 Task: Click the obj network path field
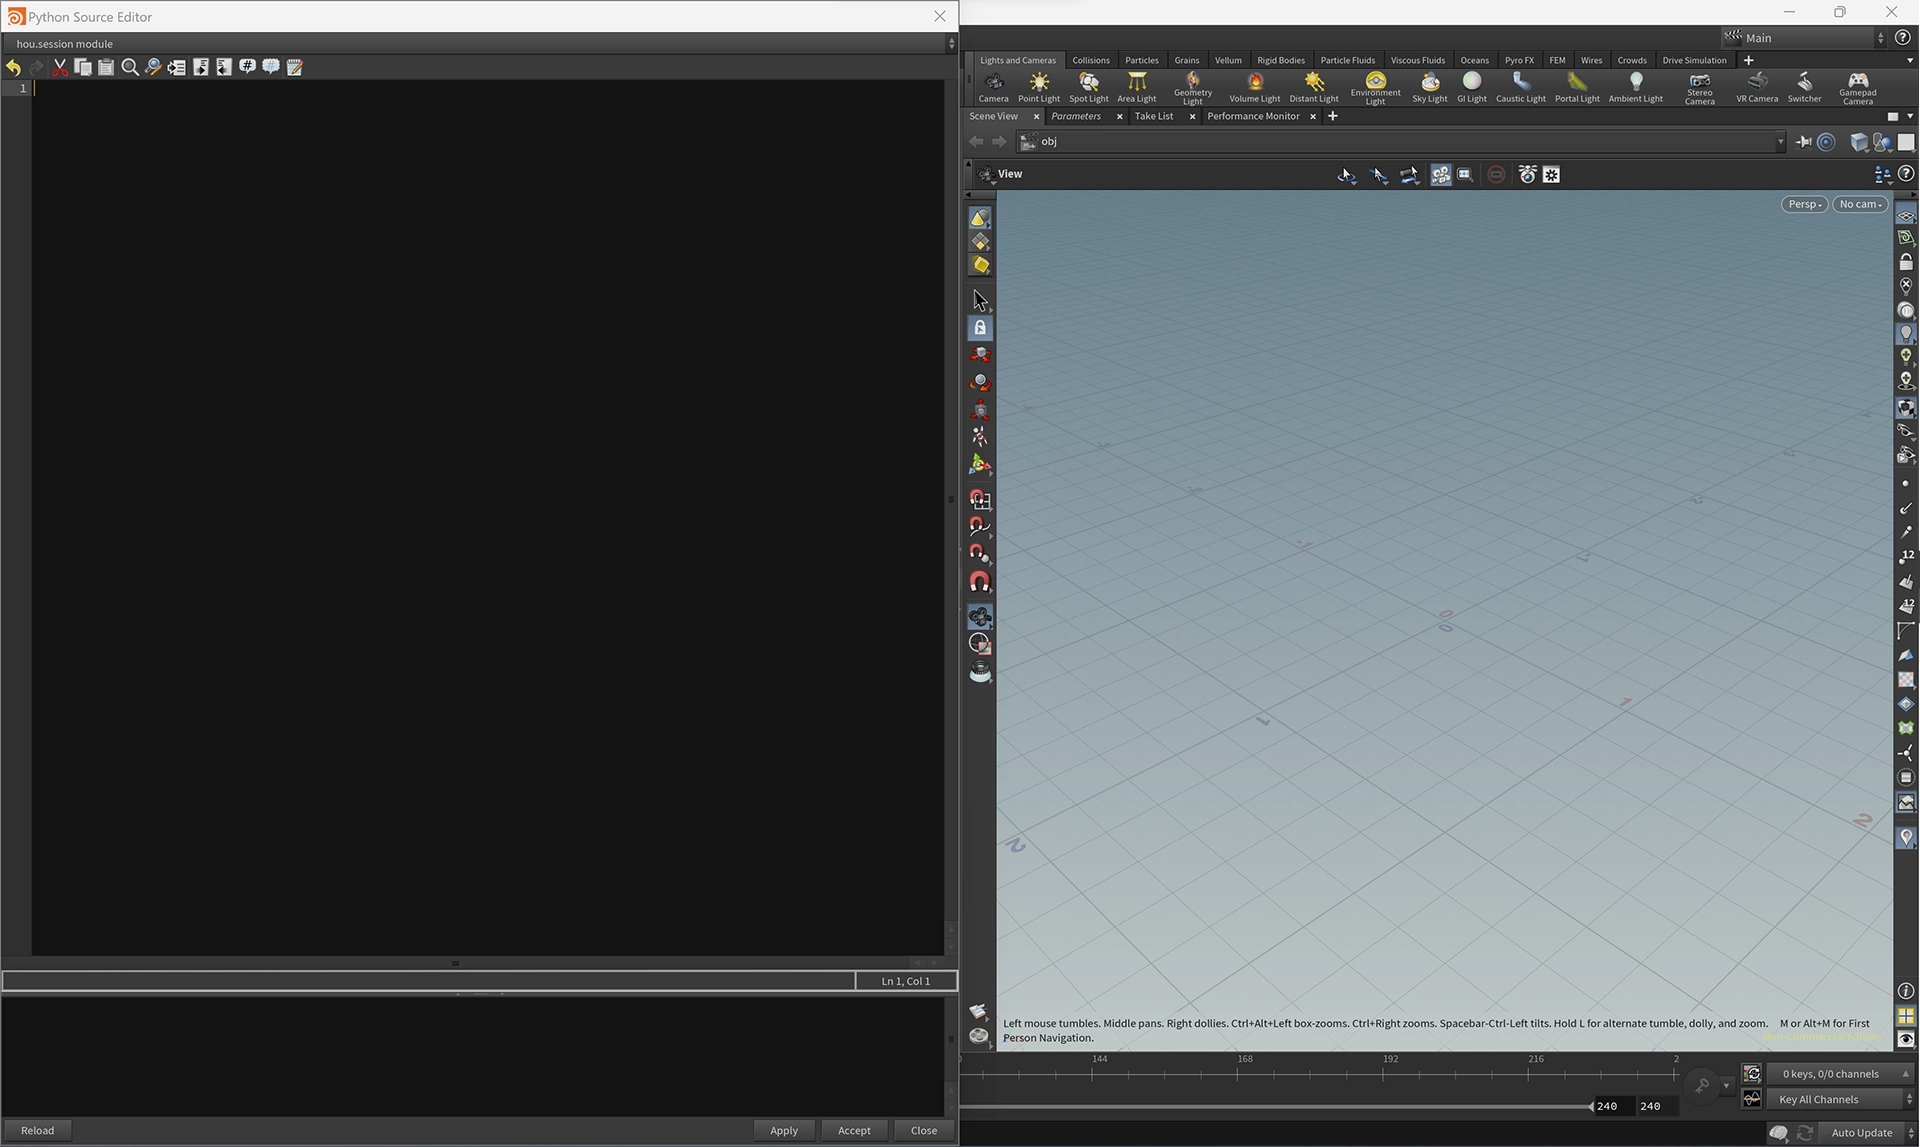[1402, 142]
